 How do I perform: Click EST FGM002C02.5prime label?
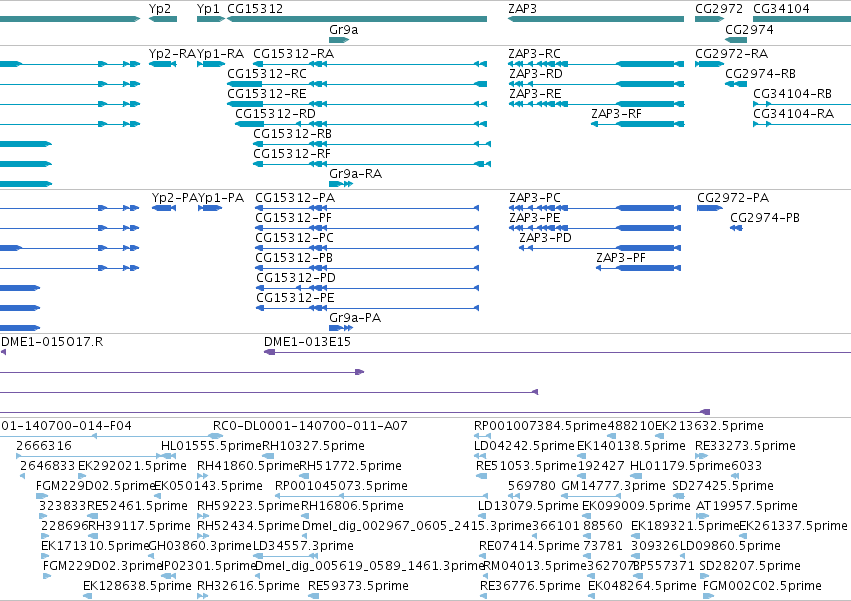point(762,586)
